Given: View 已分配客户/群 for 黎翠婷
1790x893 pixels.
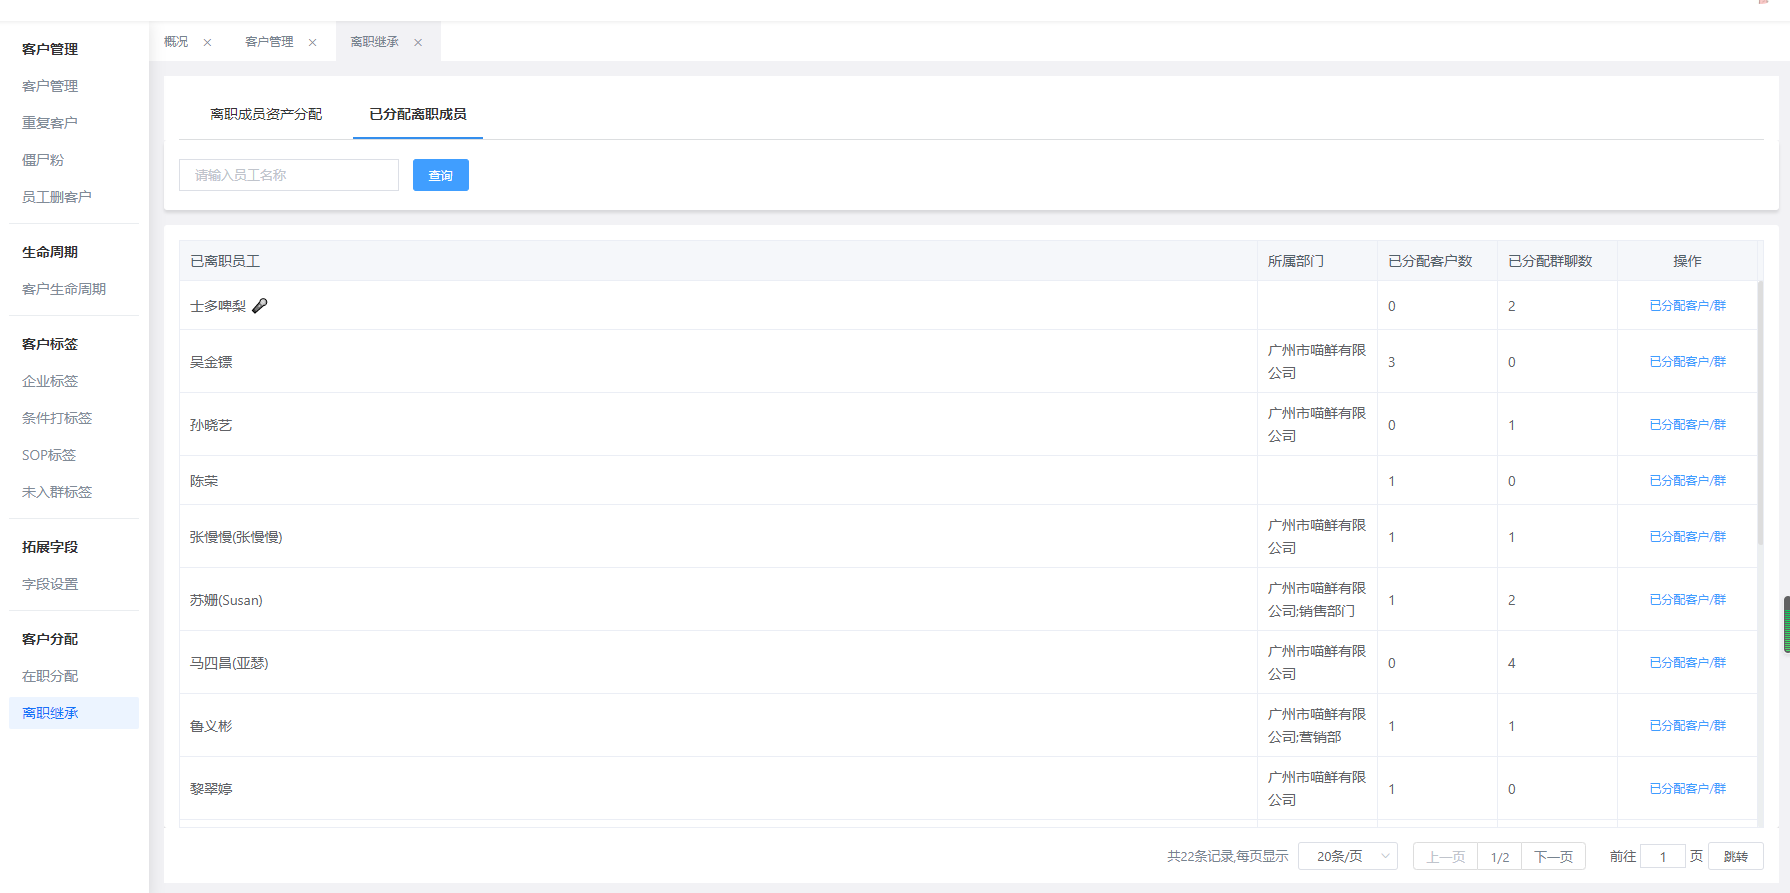Looking at the screenshot, I should pos(1687,789).
